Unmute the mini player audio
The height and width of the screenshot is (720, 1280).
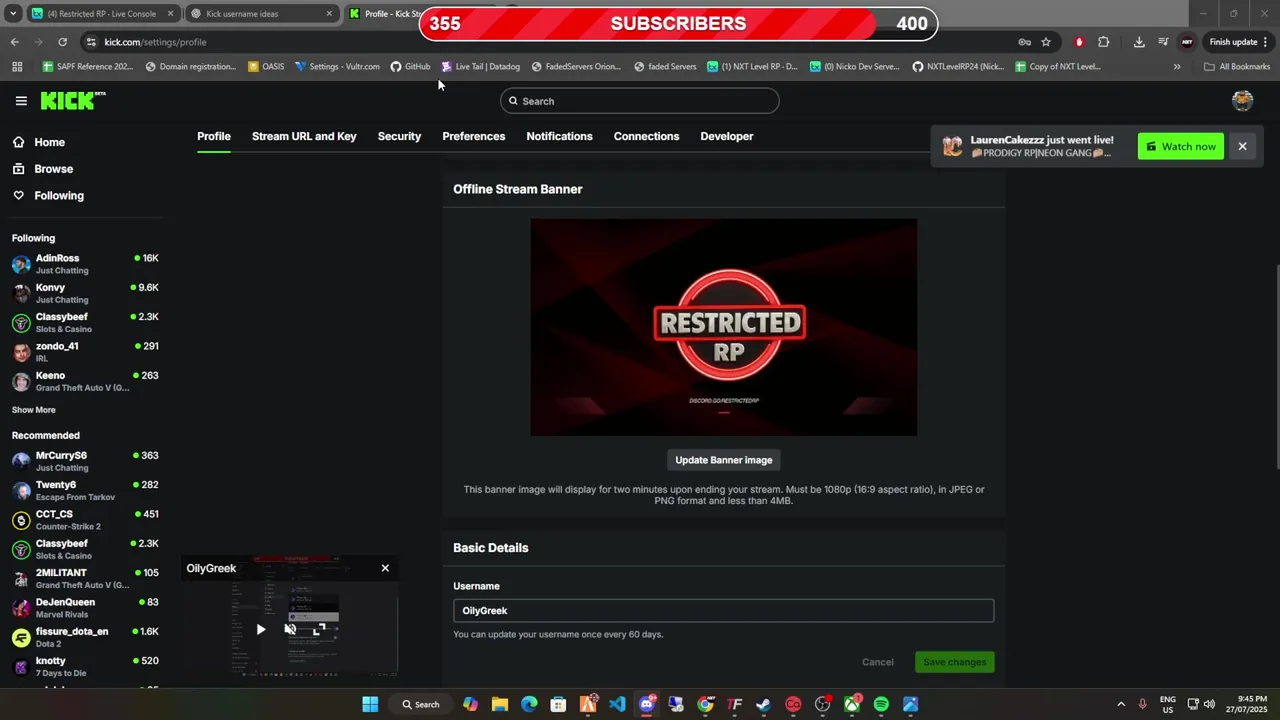tap(289, 630)
